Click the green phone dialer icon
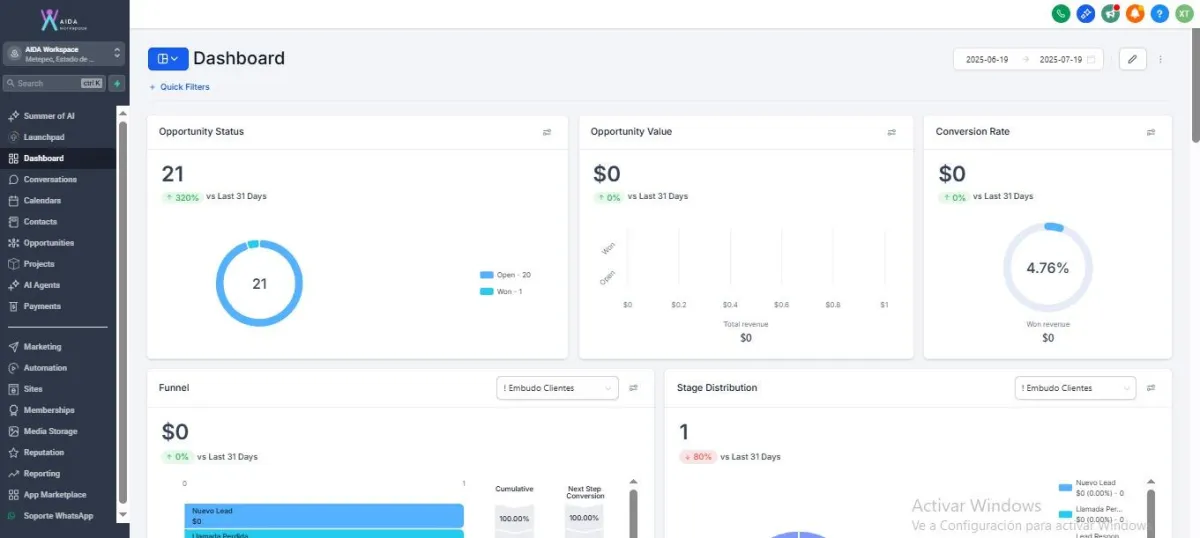This screenshot has height=538, width=1200. pos(1061,13)
